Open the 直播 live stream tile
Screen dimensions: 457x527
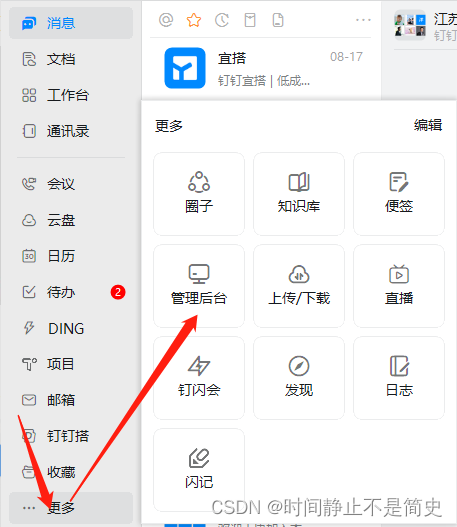399,286
